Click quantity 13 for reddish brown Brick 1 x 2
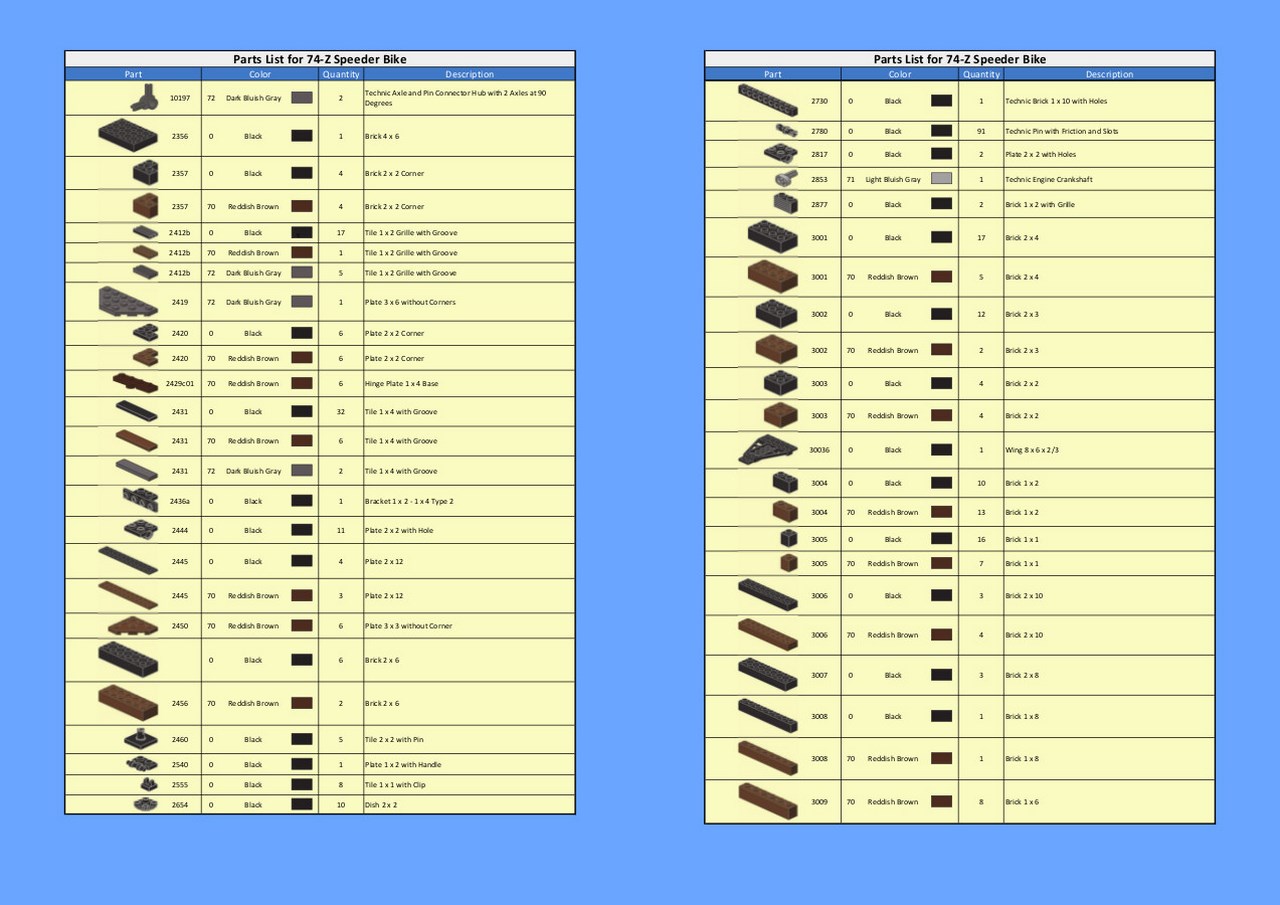The height and width of the screenshot is (905, 1280). click(981, 512)
